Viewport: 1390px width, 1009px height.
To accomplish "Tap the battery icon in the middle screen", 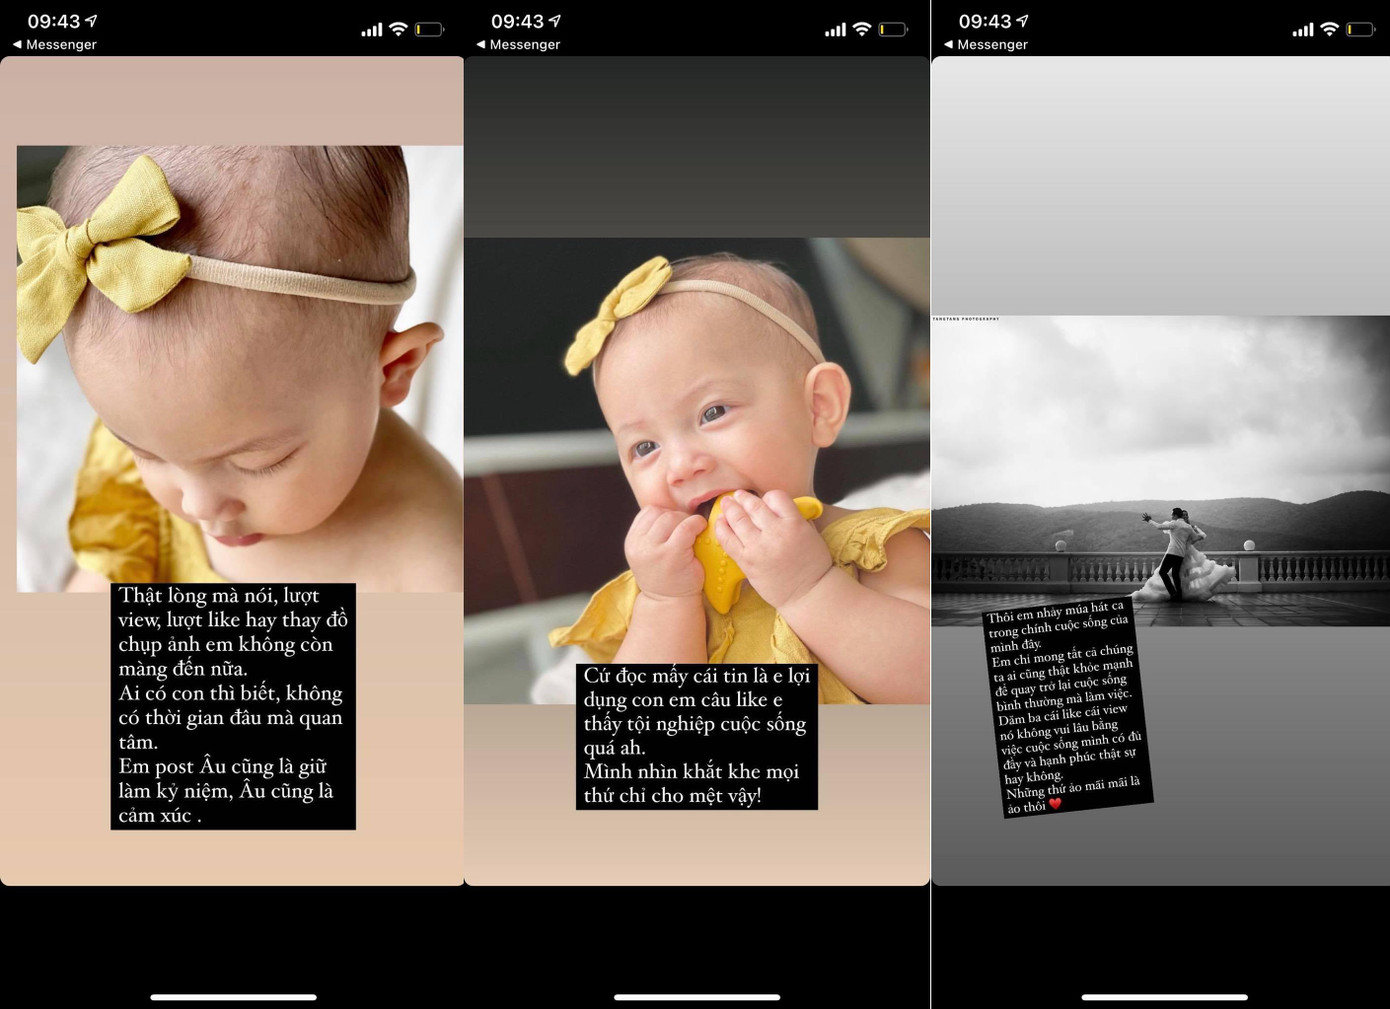I will click(x=893, y=29).
